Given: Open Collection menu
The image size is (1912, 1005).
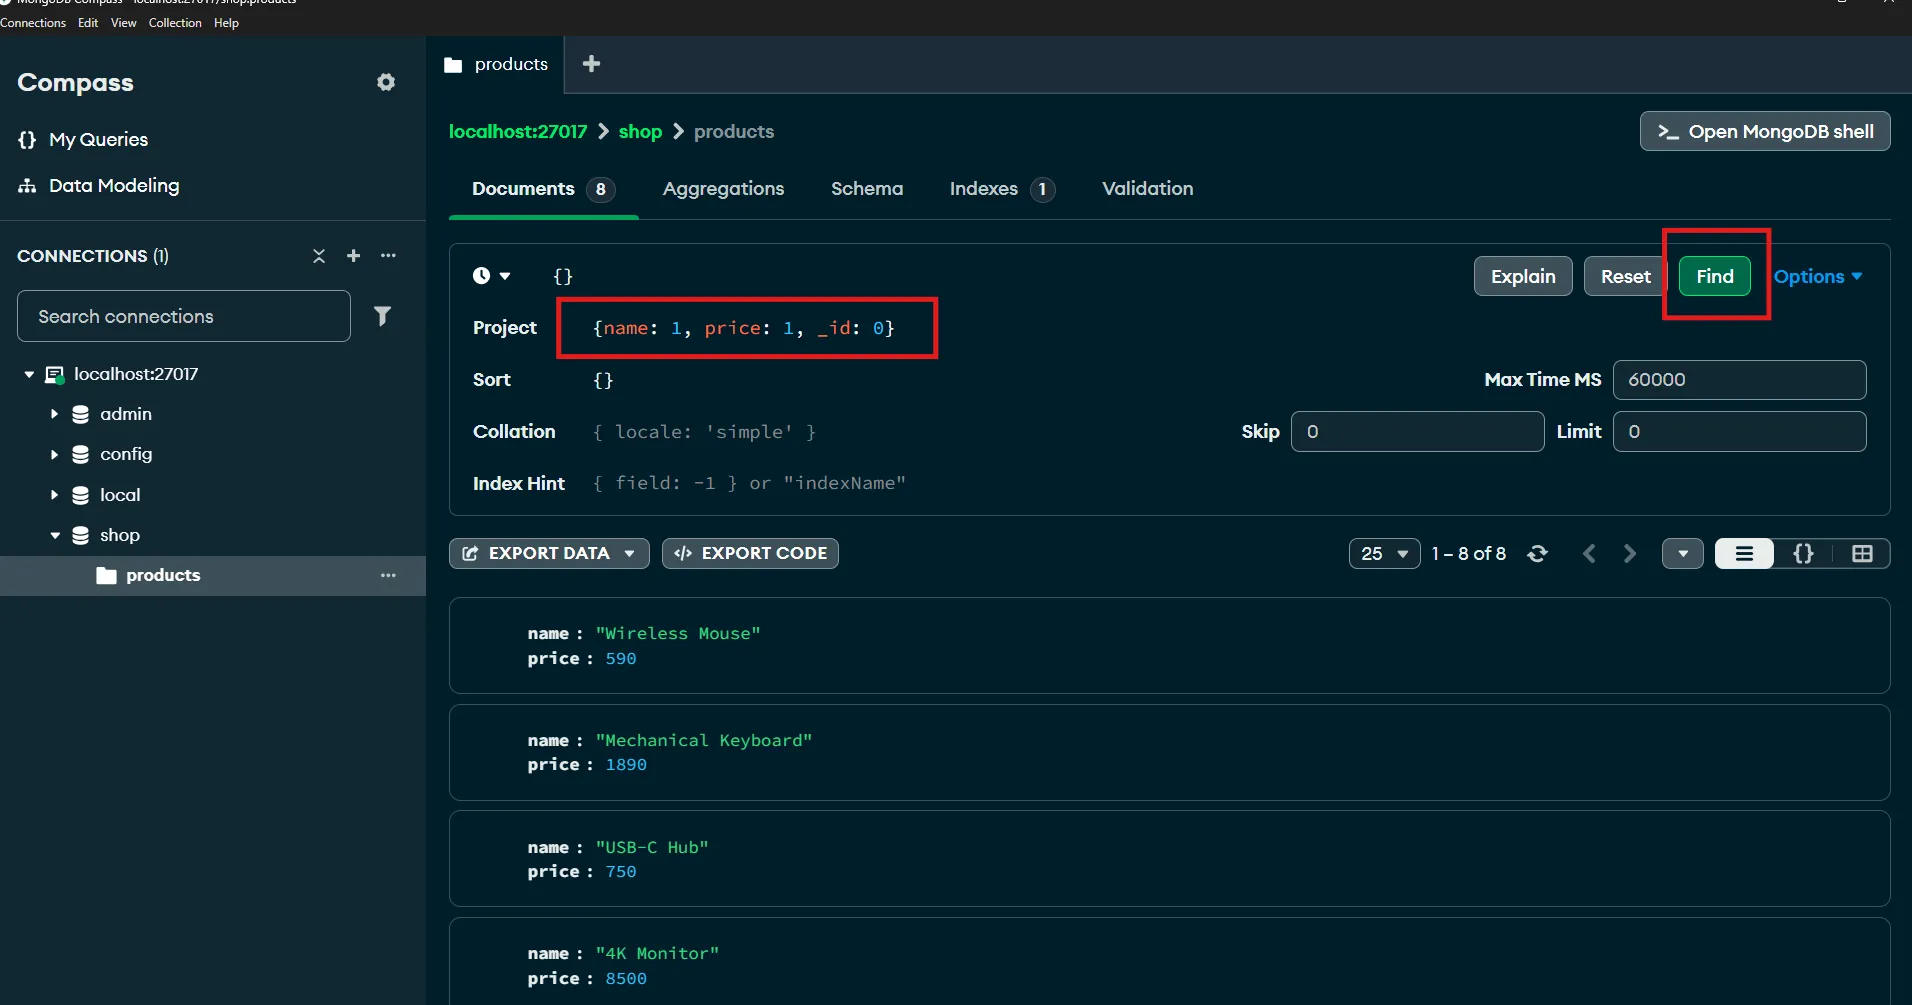Looking at the screenshot, I should pyautogui.click(x=175, y=23).
